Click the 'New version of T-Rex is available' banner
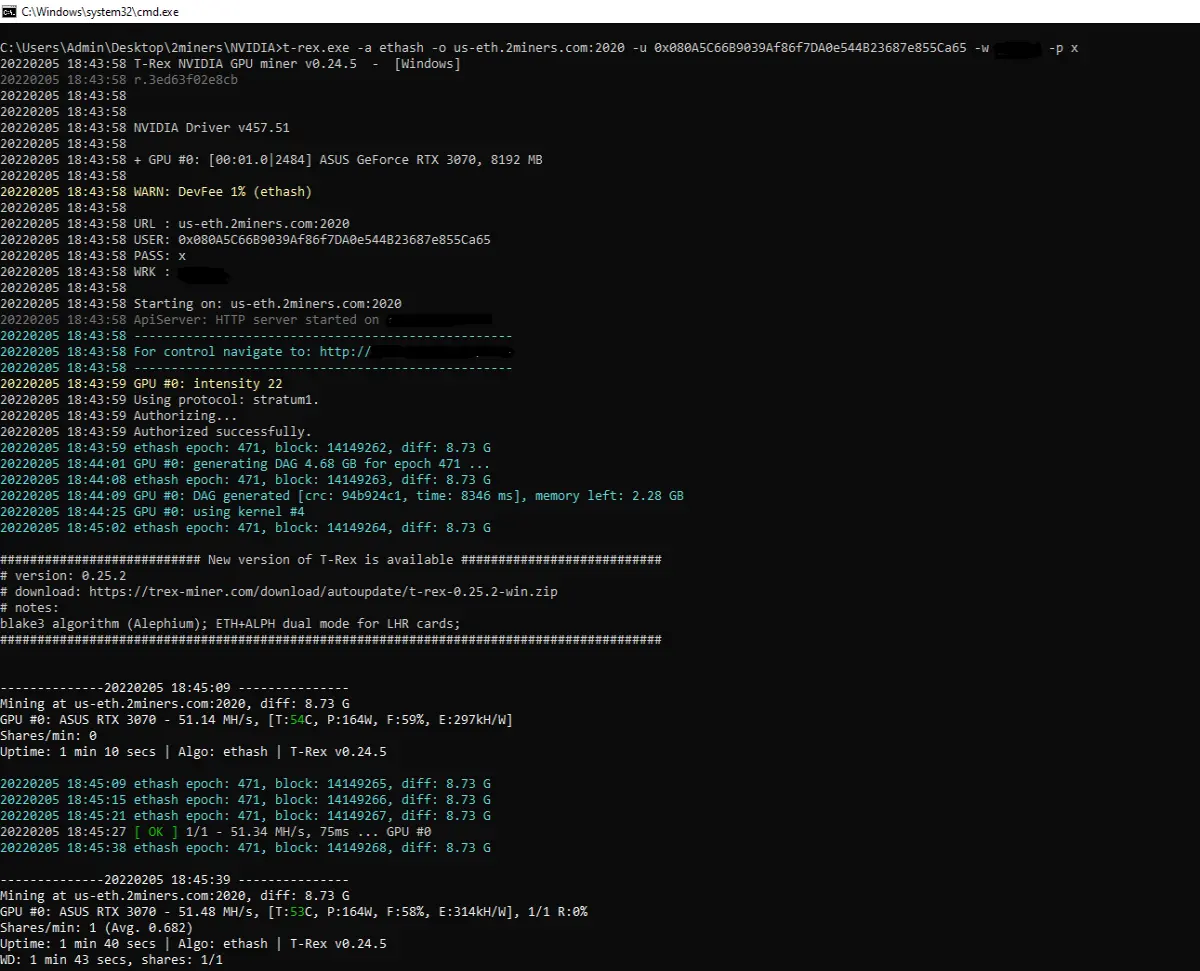The height and width of the screenshot is (971, 1200). tap(331, 560)
